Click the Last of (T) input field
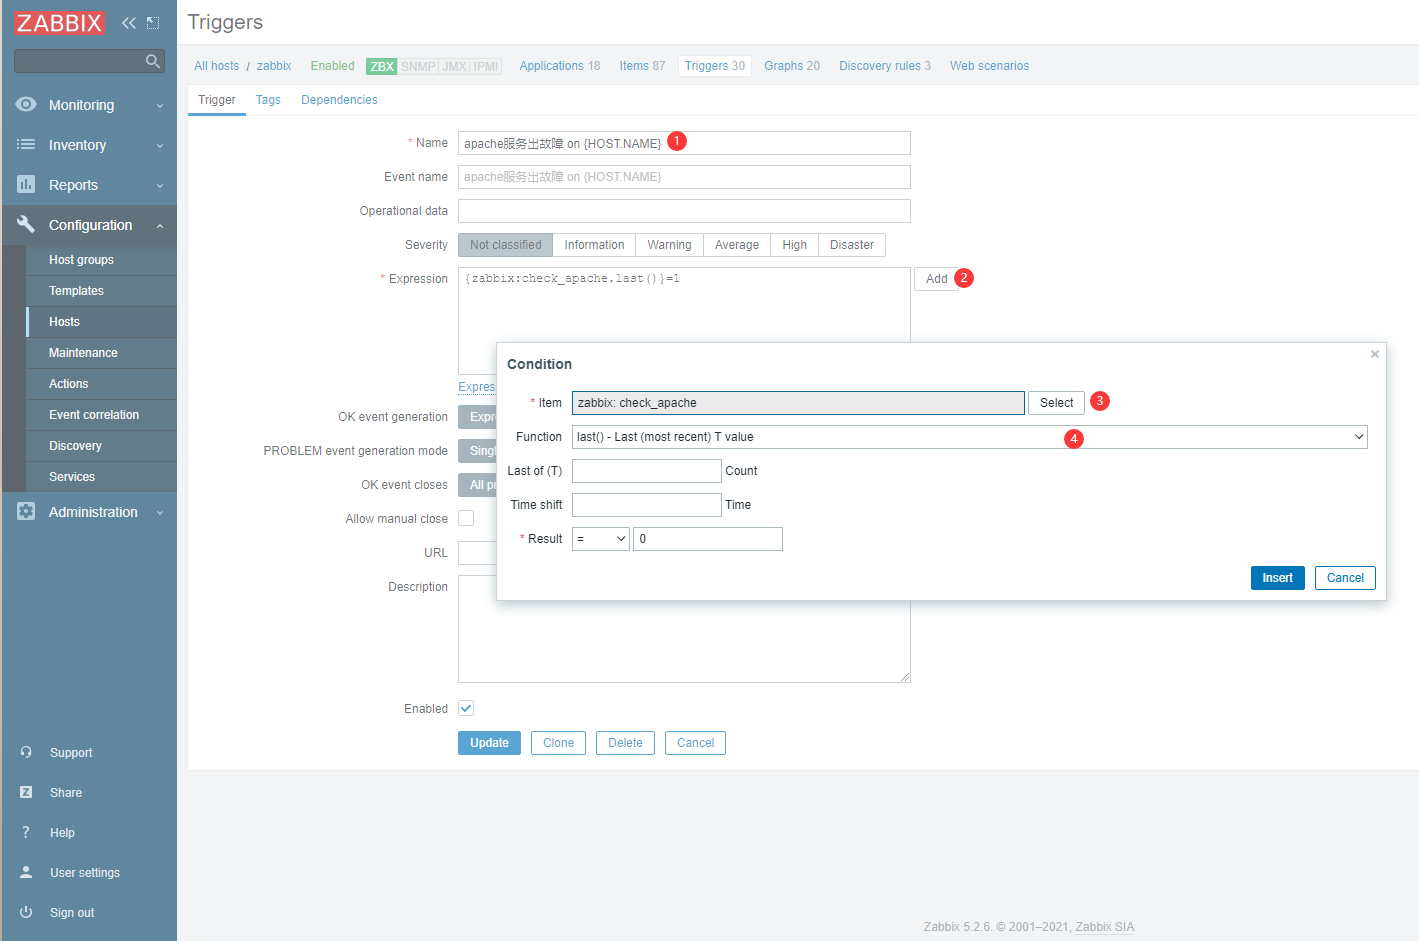 click(x=646, y=471)
